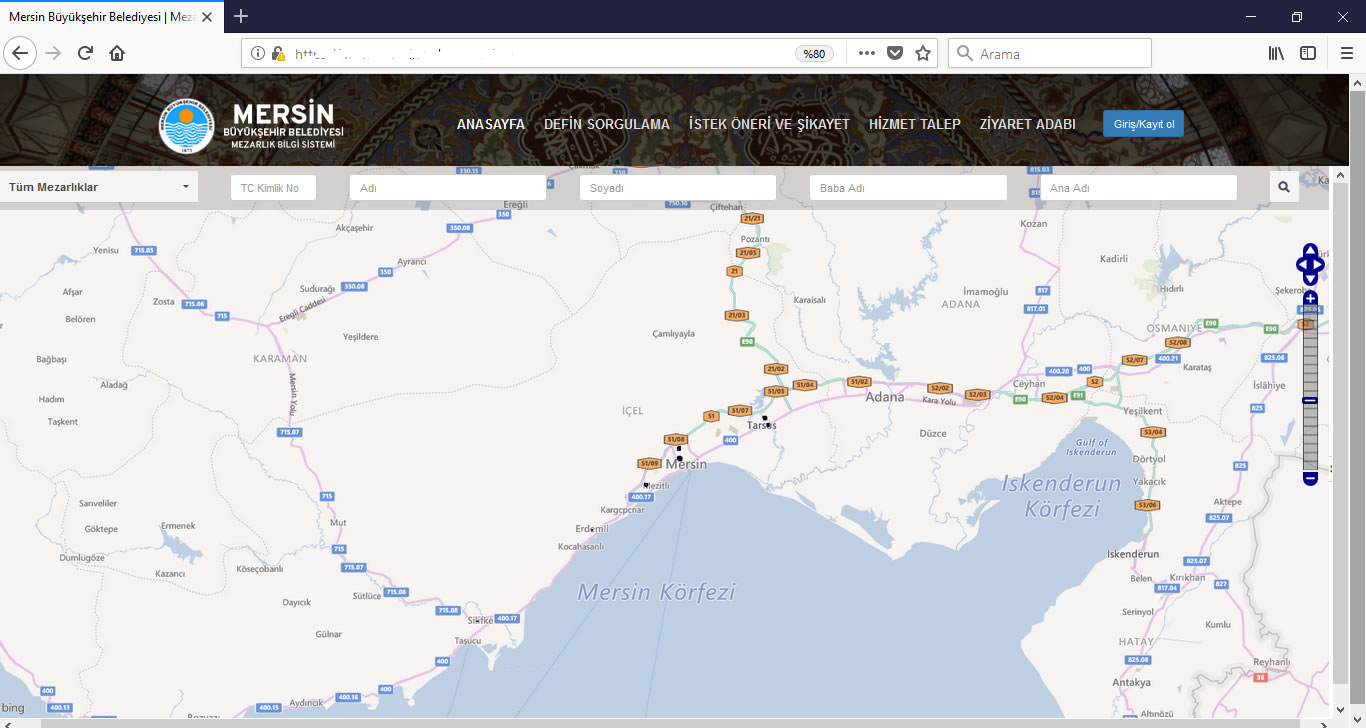
Task: Select the Mersin Büyükşehir Belediyesi browser tab
Action: click(x=111, y=17)
